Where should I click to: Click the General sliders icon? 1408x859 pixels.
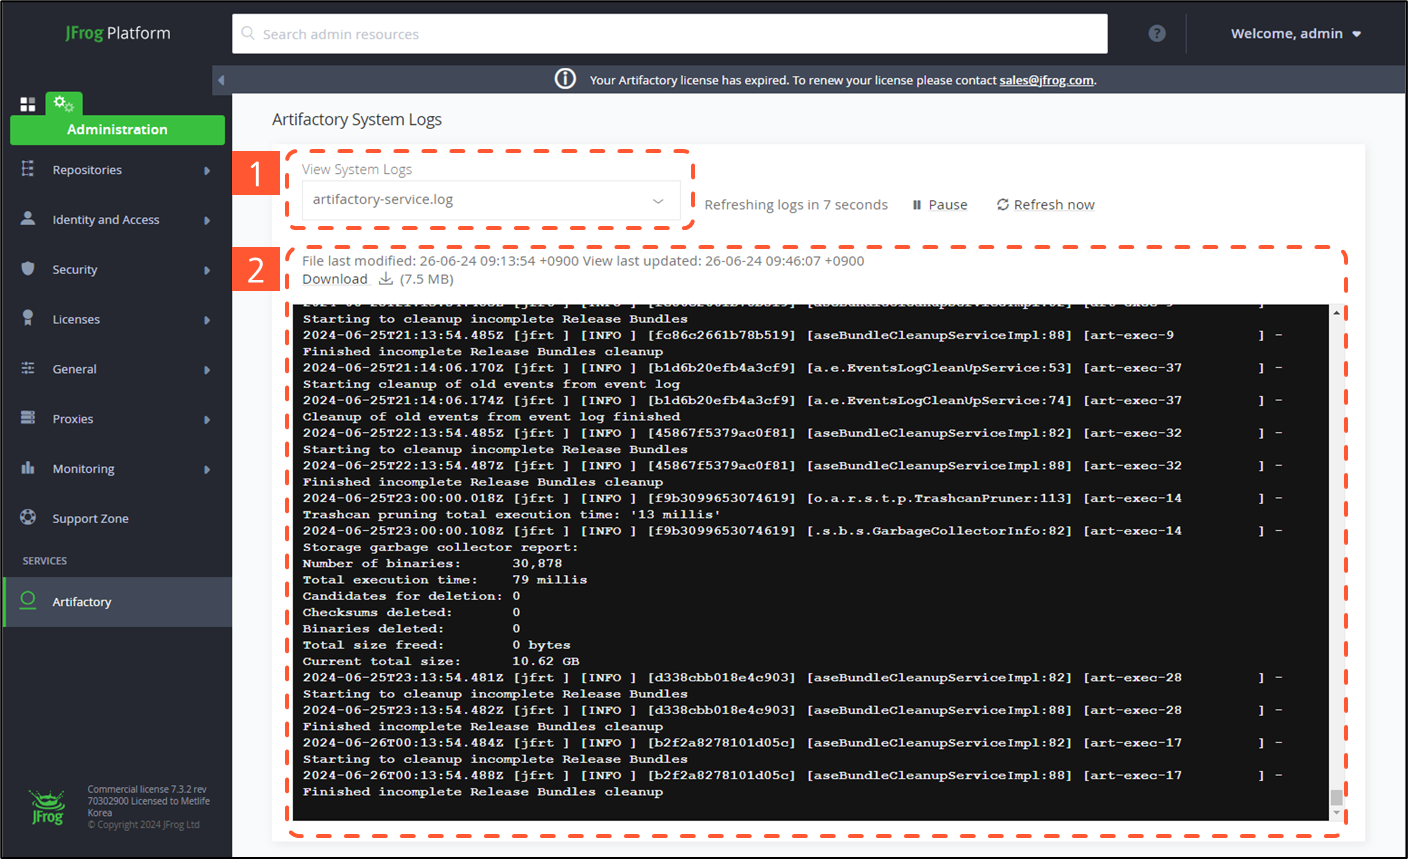coord(28,368)
